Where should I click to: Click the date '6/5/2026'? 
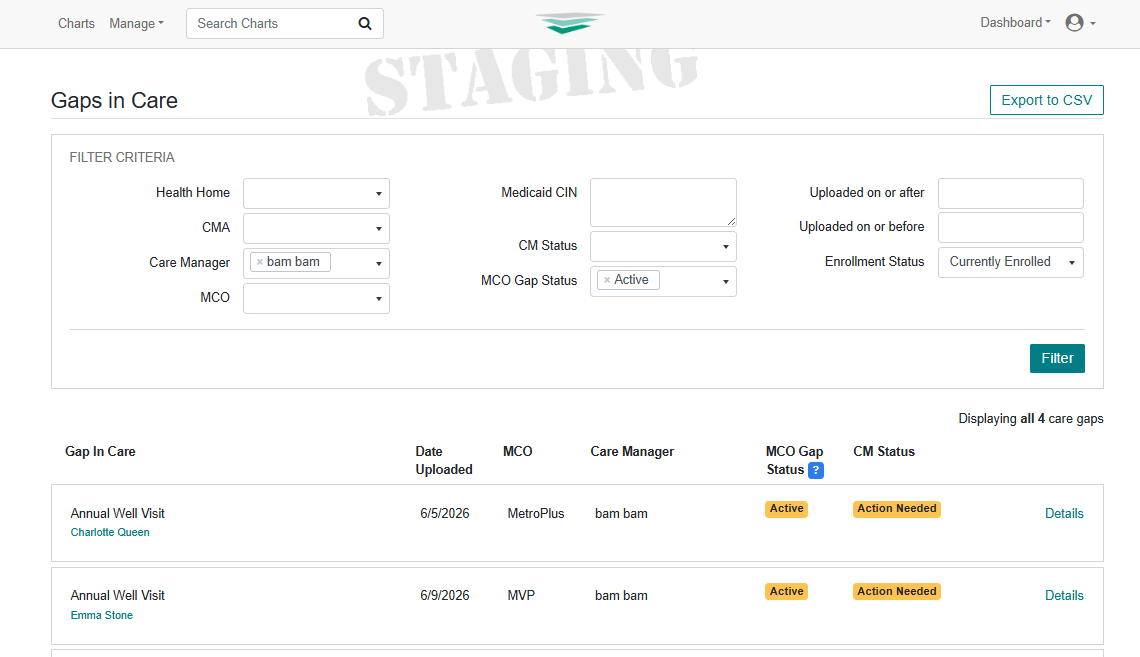pos(445,513)
